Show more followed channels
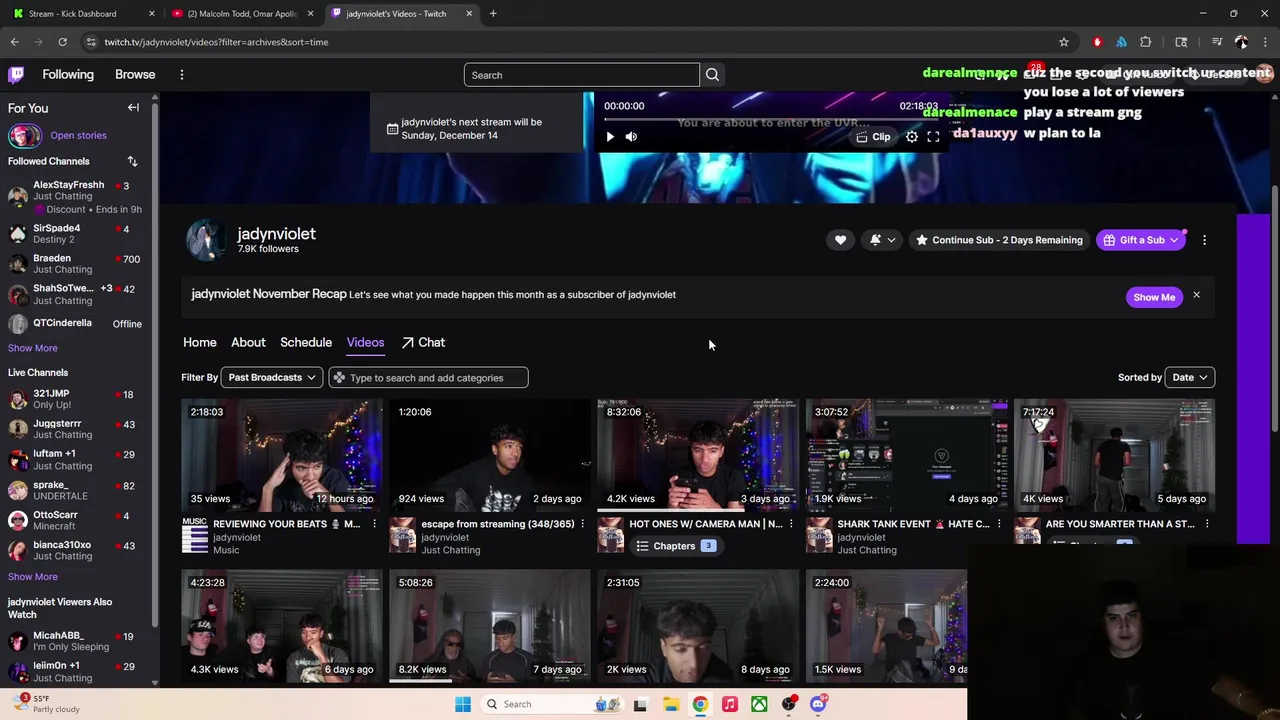This screenshot has width=1280, height=720. tap(33, 348)
